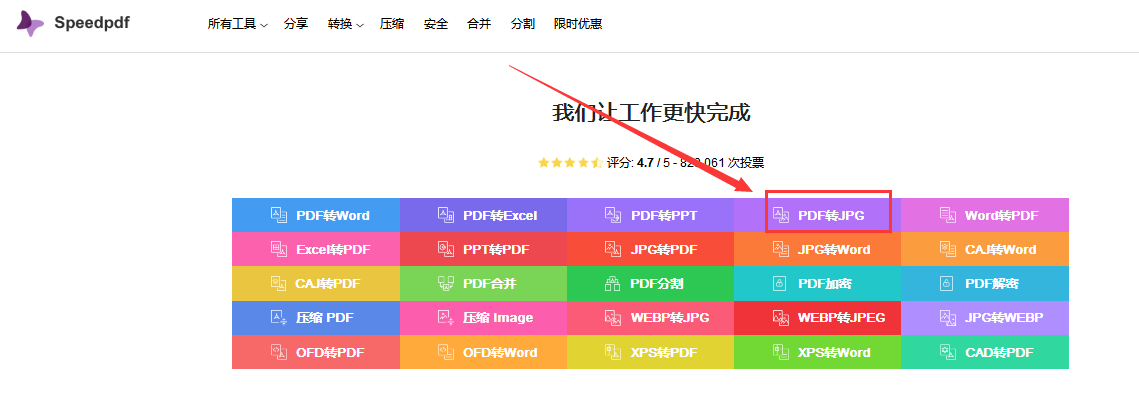Click the Word转PDF tile icon
The height and width of the screenshot is (397, 1139).
pyautogui.click(x=947, y=215)
